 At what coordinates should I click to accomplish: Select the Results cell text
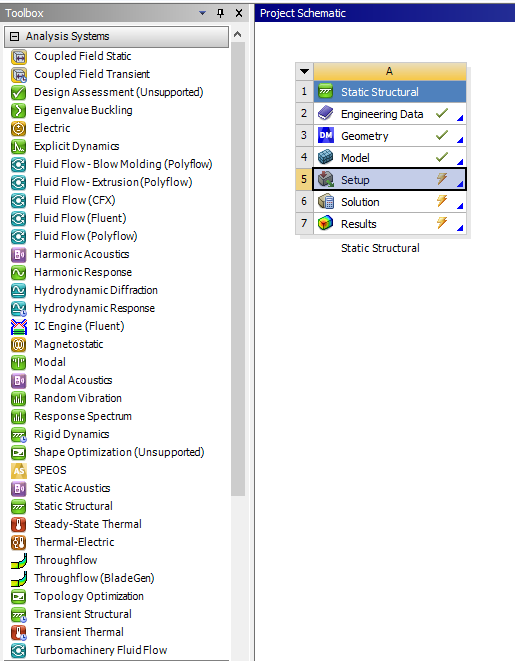[x=359, y=224]
